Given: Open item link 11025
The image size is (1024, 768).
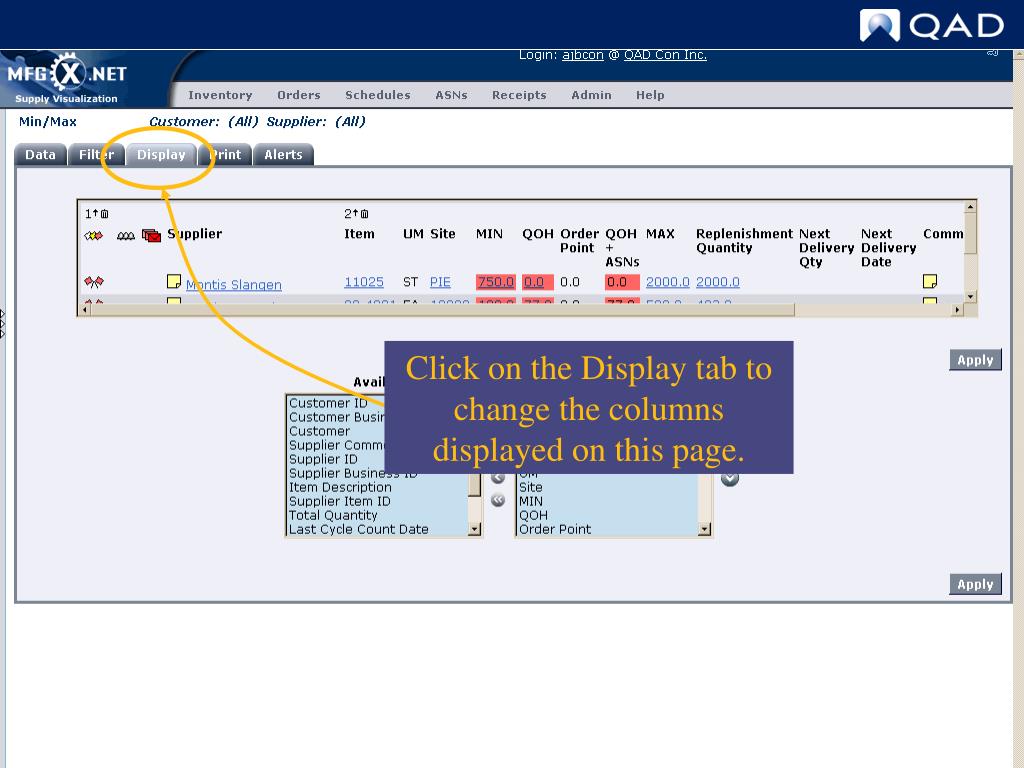Looking at the screenshot, I should click(364, 282).
